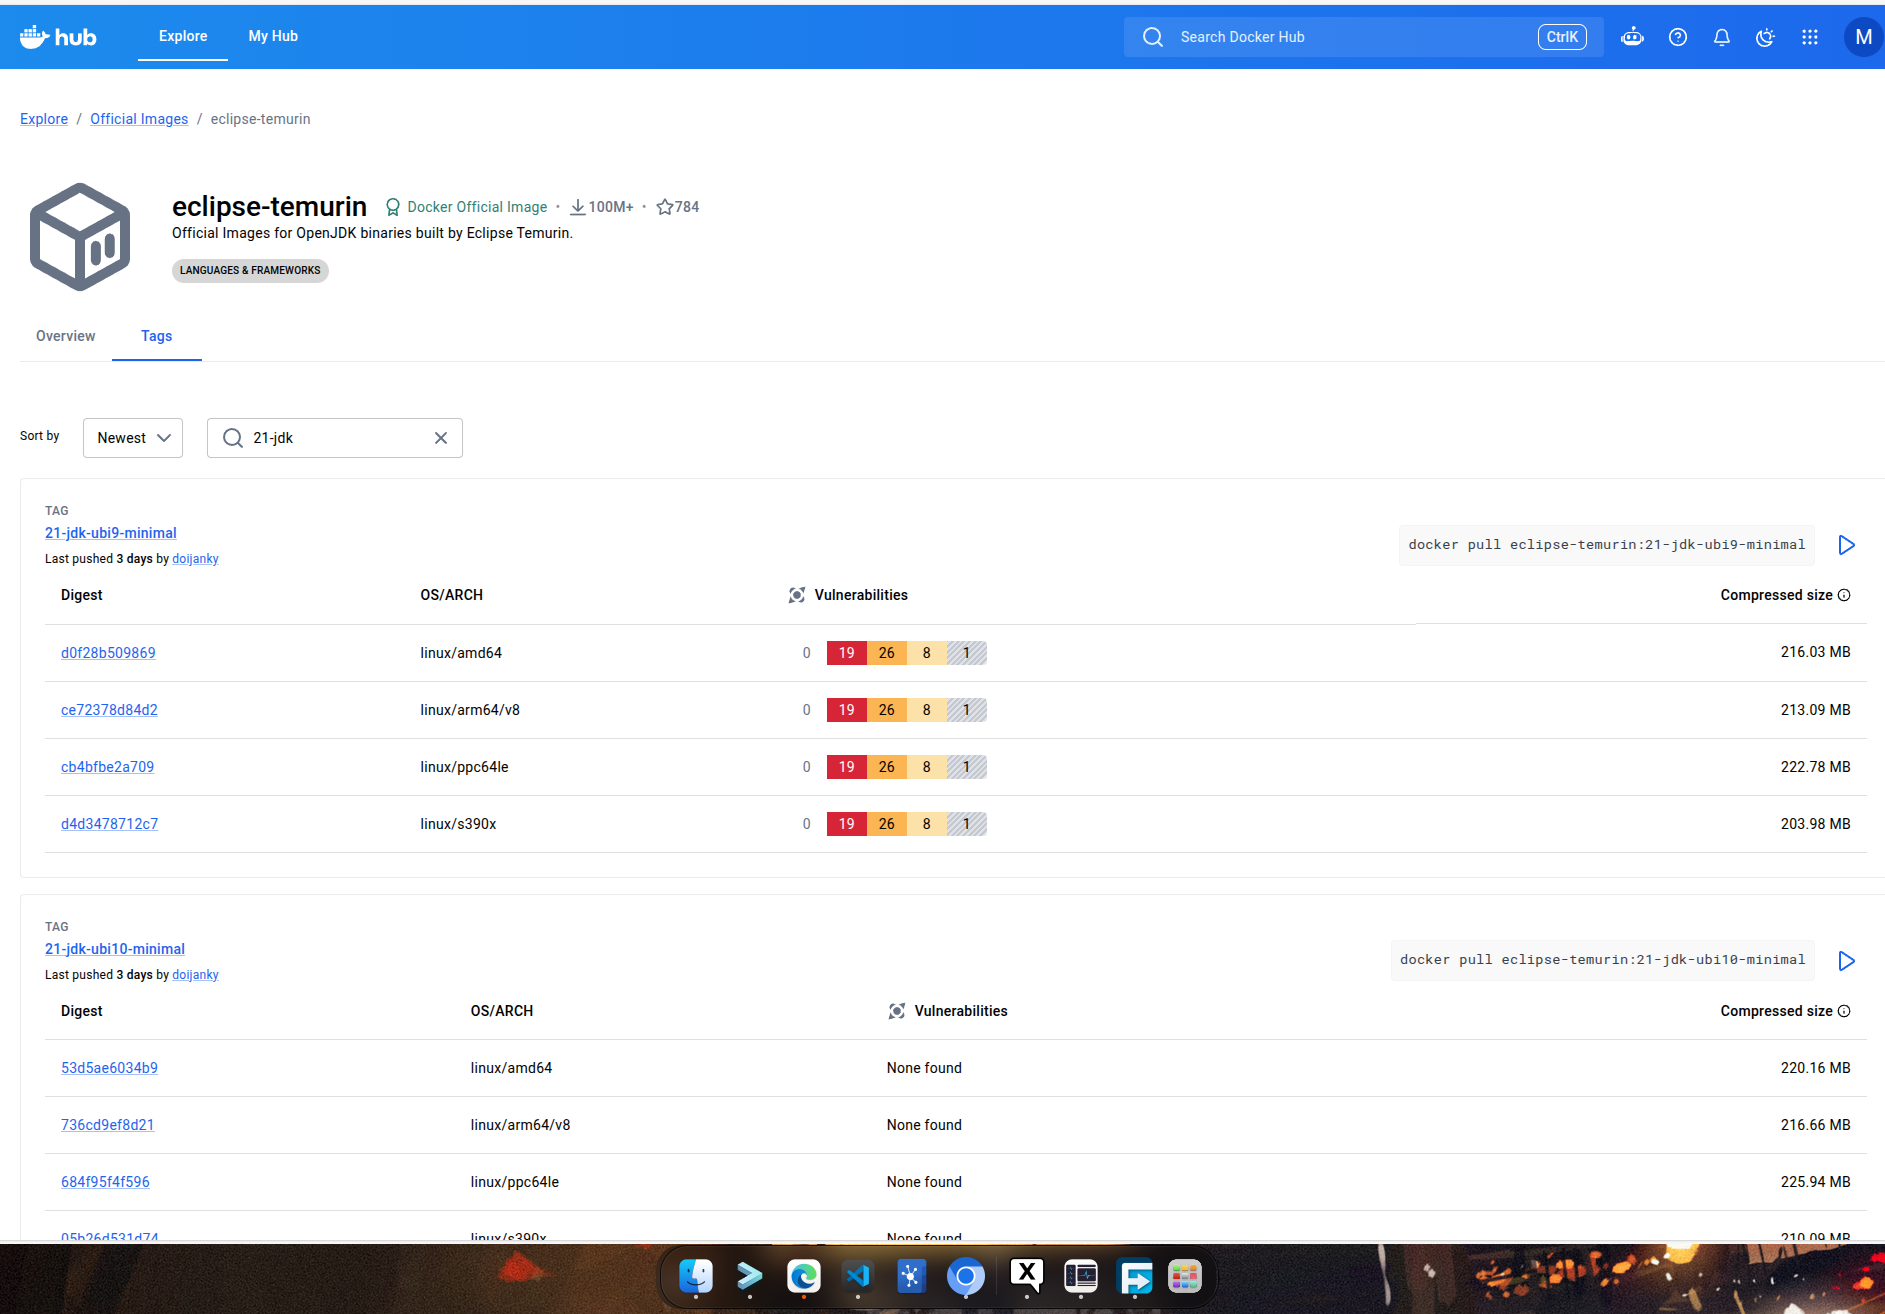Click the CtrlK shortcut badge

point(1562,37)
